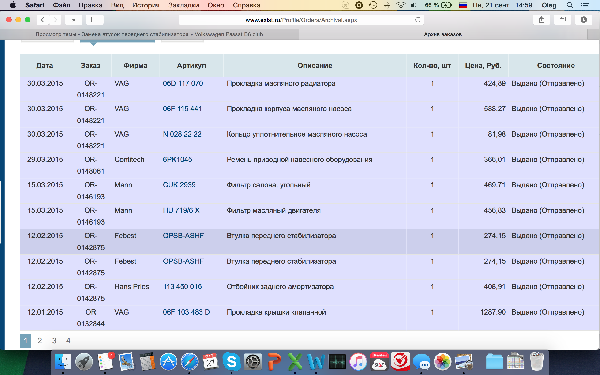
Task: Open the Файл menu
Action: [61, 5]
